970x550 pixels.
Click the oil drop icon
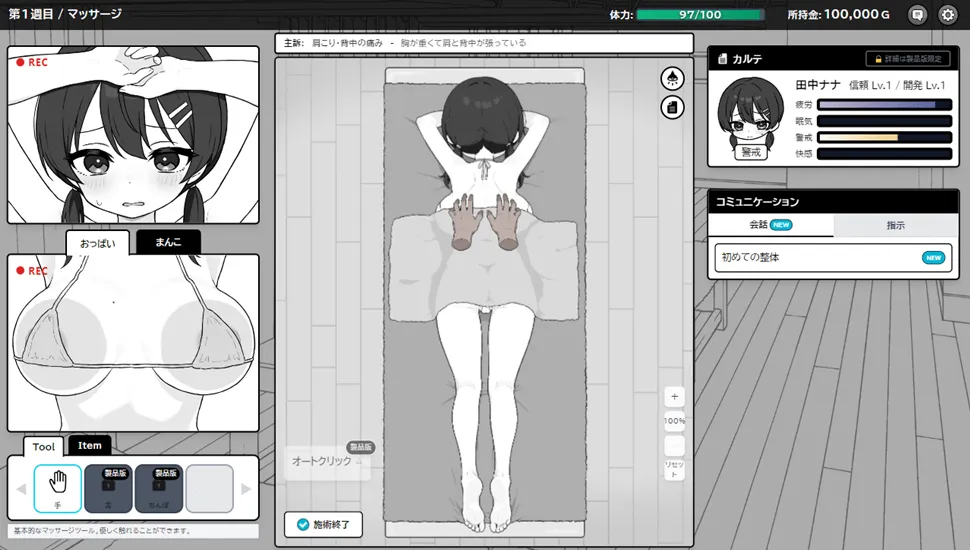point(672,78)
